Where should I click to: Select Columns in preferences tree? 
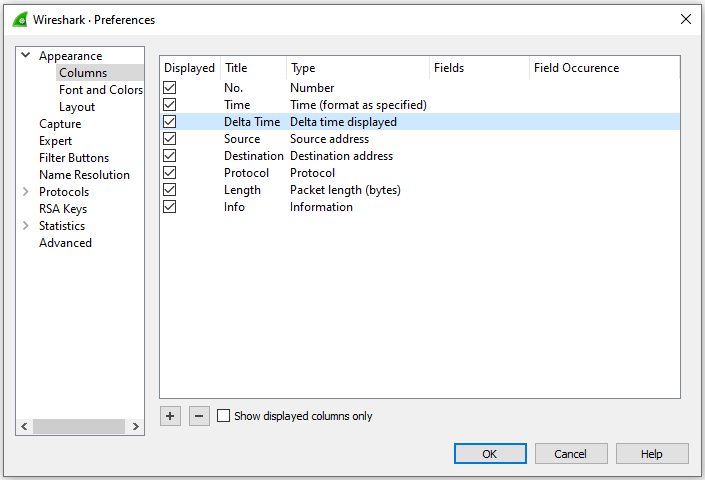(83, 73)
